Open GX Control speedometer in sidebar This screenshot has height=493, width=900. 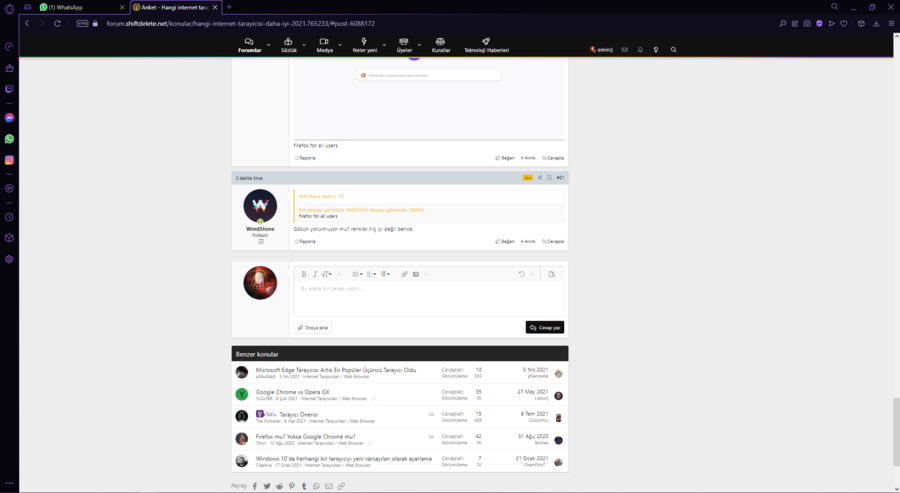(9, 46)
